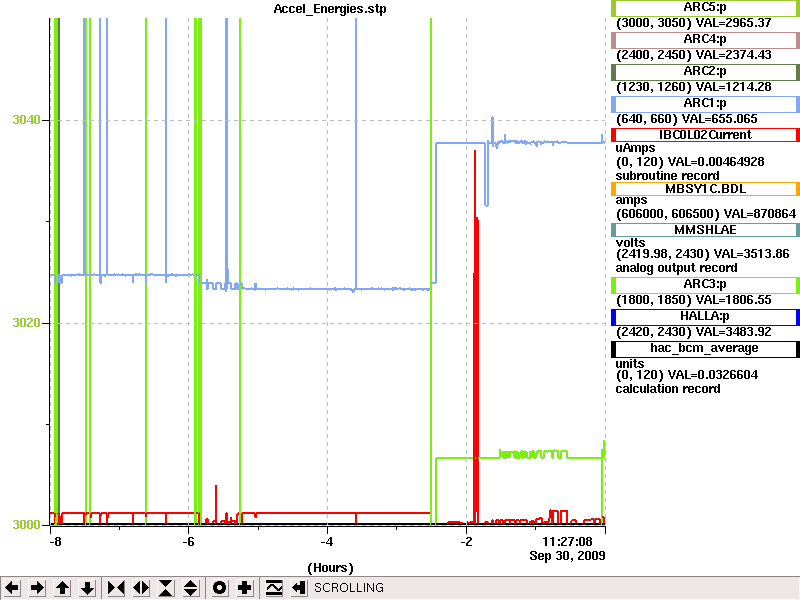Click the 3040 y-axis label
Image resolution: width=800 pixels, height=600 pixels.
pos(26,120)
